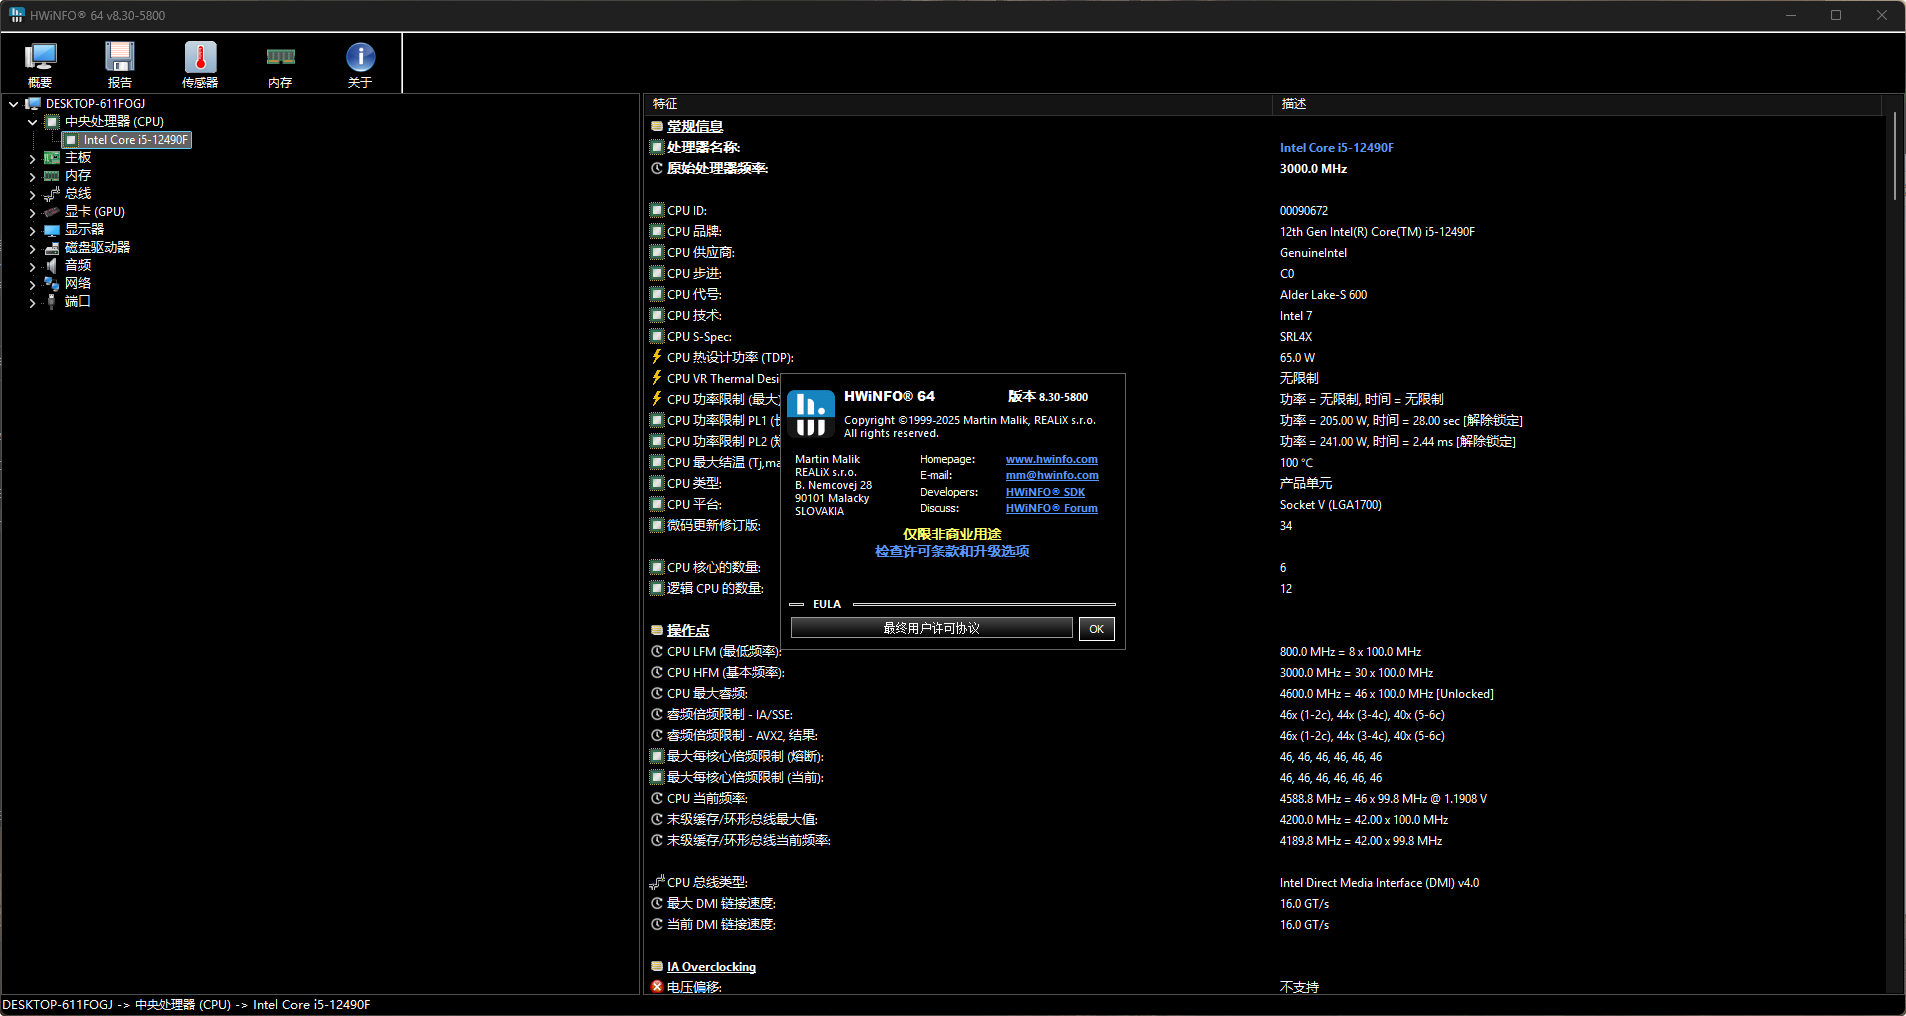Click the error icon beside 电压偏移

[x=656, y=986]
